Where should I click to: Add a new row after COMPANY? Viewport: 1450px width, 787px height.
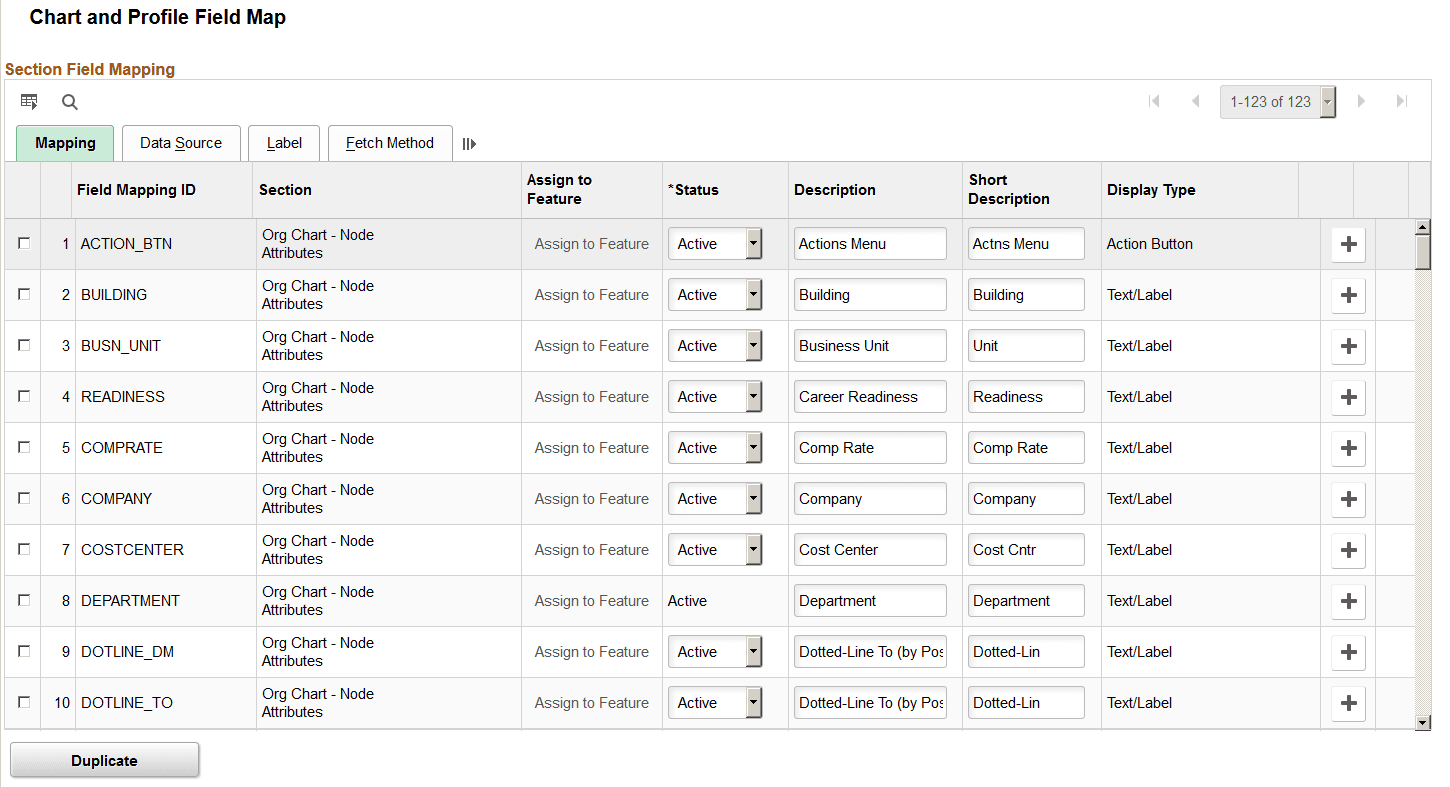(x=1347, y=498)
